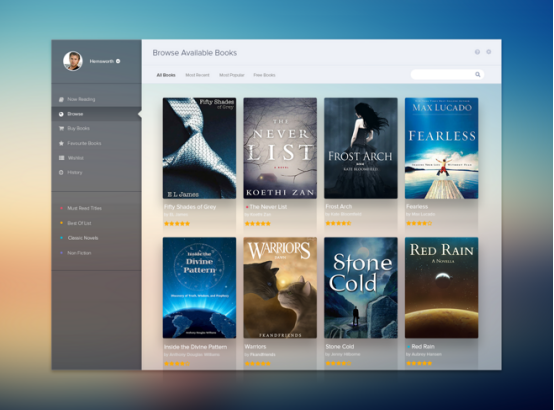Select the Browse globe icon
The height and width of the screenshot is (410, 554).
[61, 114]
